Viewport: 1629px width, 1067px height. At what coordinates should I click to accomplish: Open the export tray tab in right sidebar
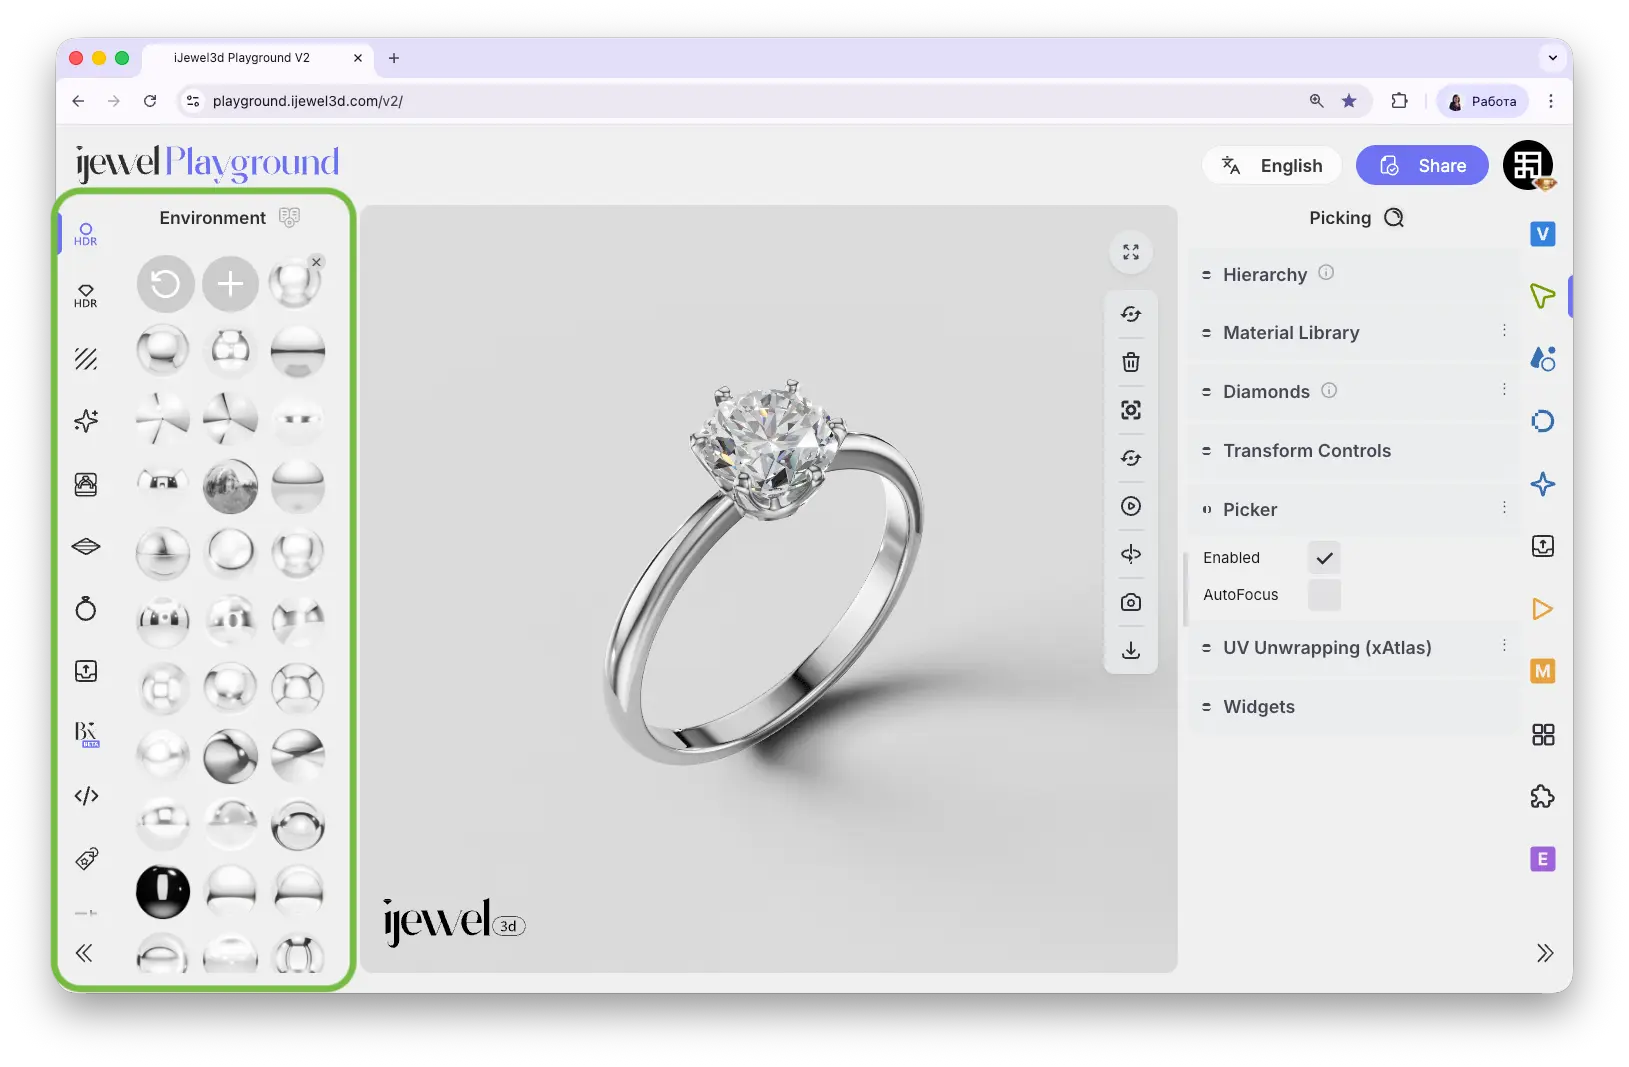pos(1543,546)
